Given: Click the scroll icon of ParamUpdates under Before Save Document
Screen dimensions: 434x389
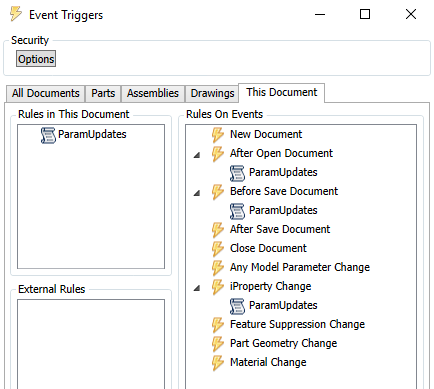Looking at the screenshot, I should pos(237,211).
